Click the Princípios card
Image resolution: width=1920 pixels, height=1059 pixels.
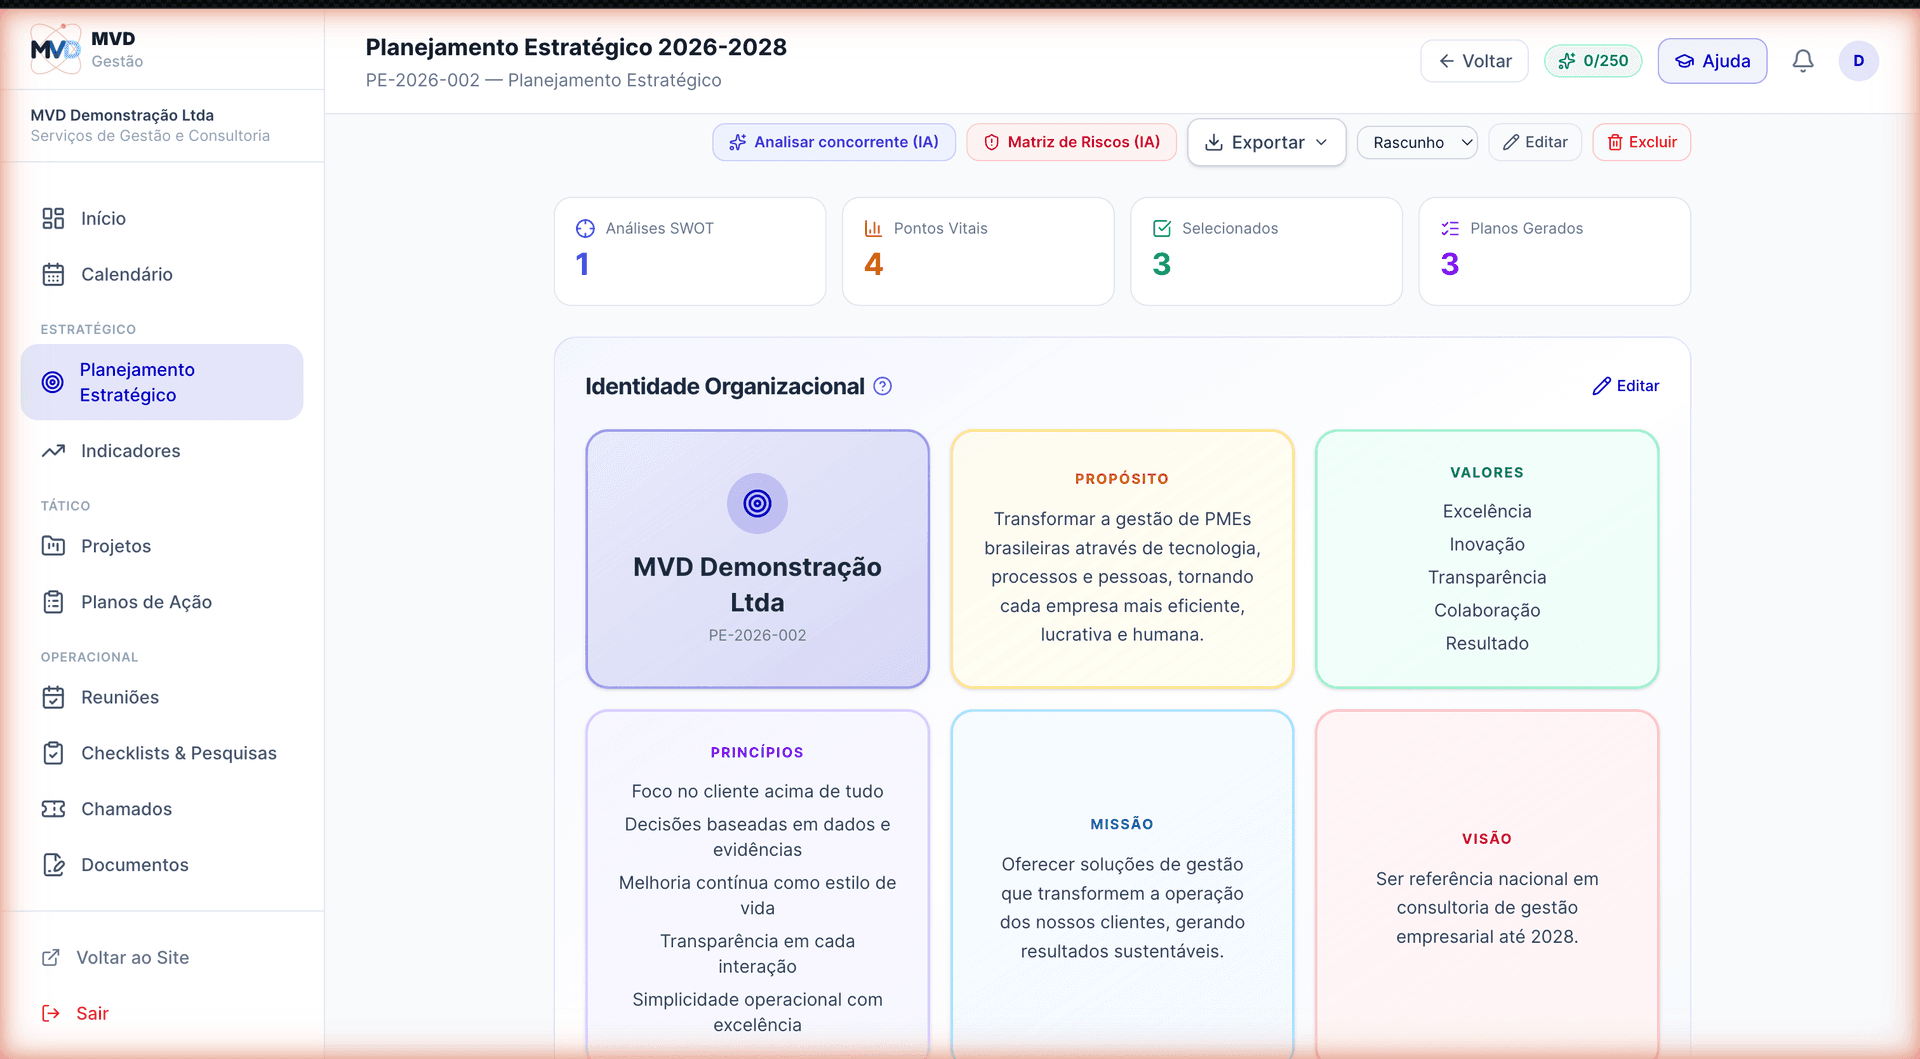(x=757, y=885)
